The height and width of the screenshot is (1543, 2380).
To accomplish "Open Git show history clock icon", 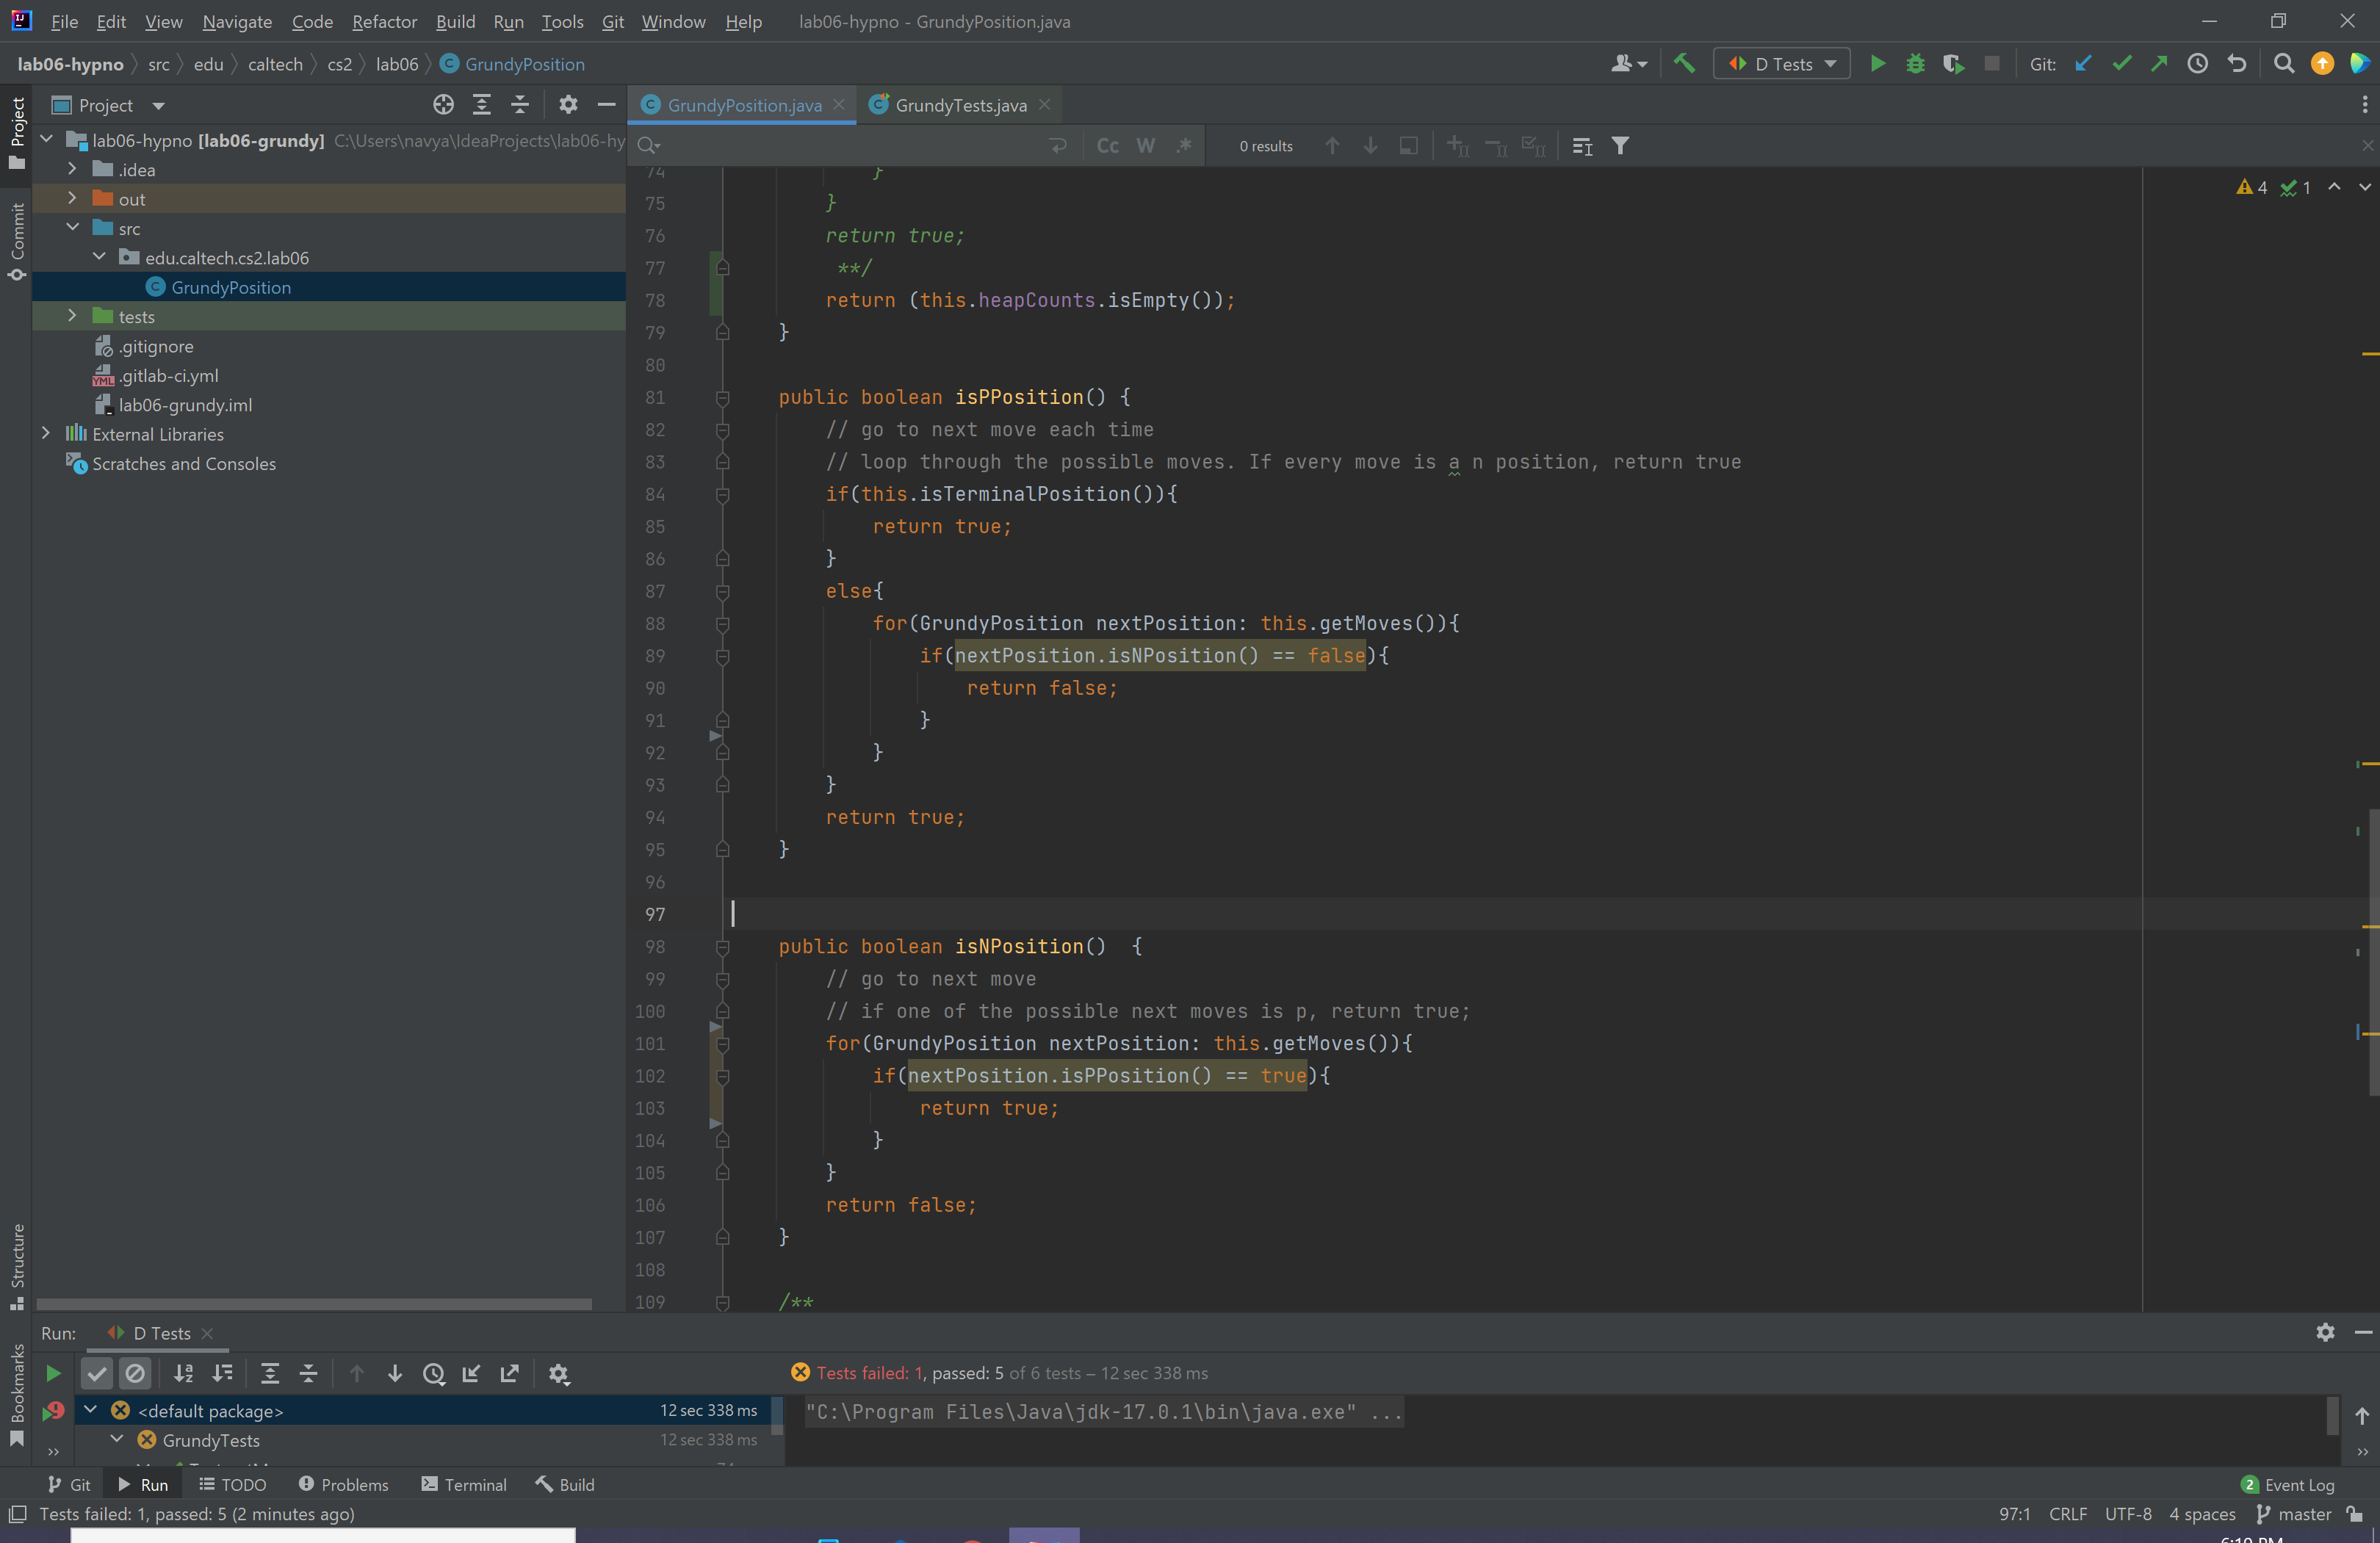I will click(x=2197, y=64).
